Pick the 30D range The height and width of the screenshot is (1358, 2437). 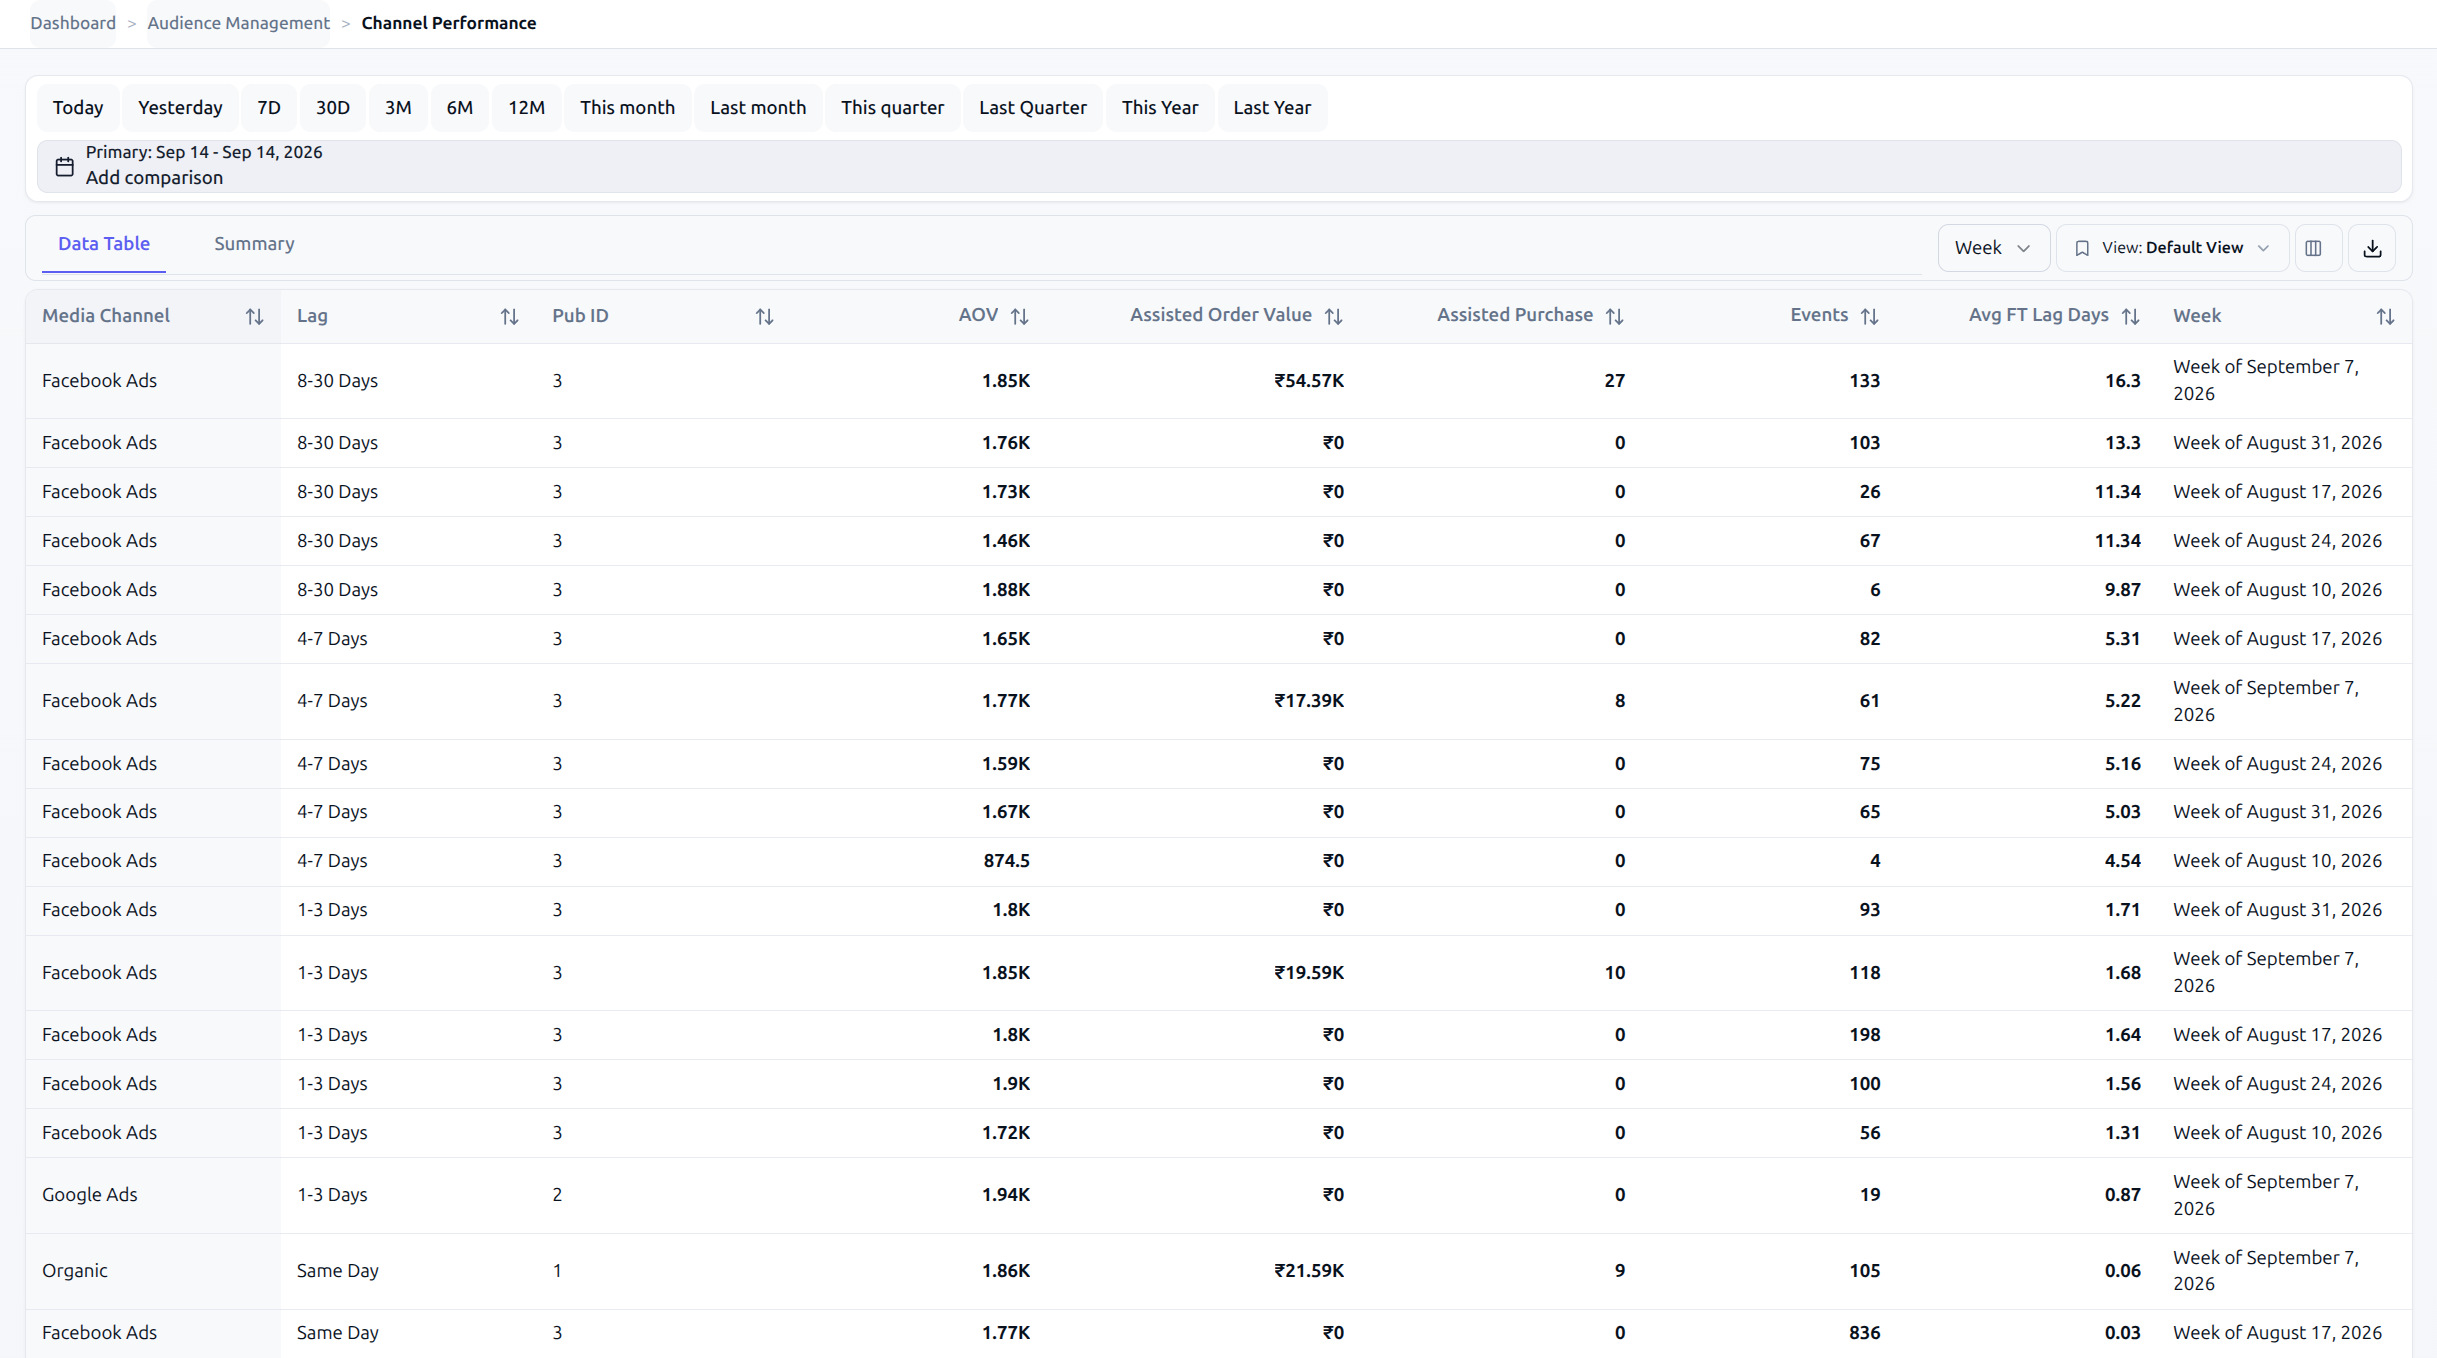pos(333,108)
